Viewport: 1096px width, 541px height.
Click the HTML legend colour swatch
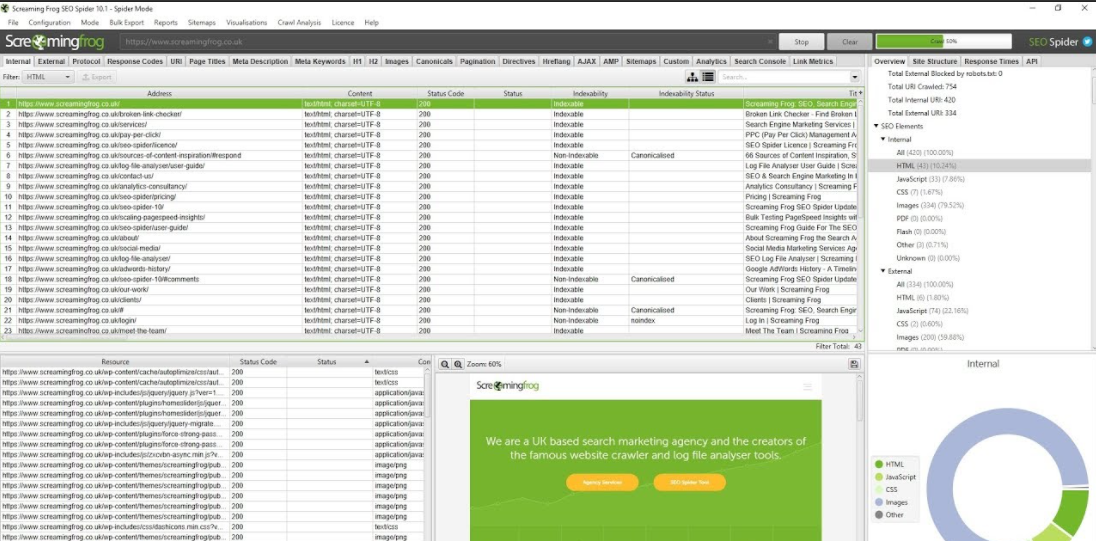click(878, 464)
